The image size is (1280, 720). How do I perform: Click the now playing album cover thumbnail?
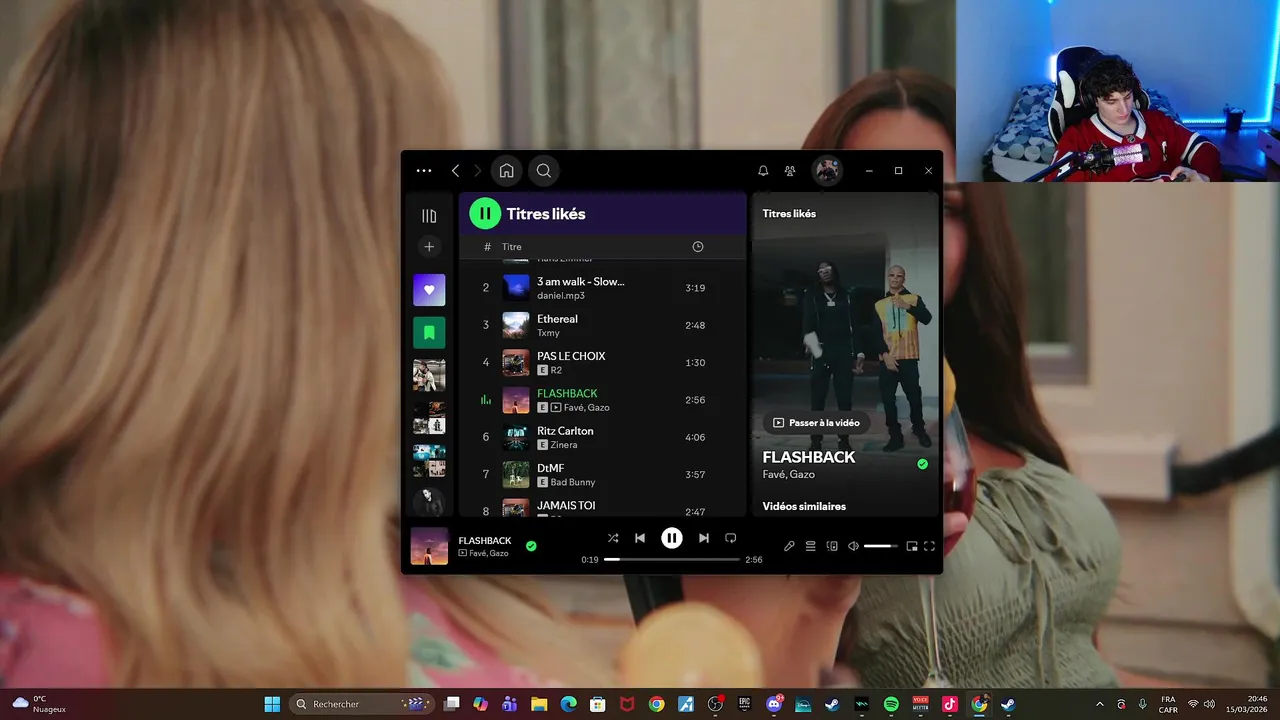429,546
